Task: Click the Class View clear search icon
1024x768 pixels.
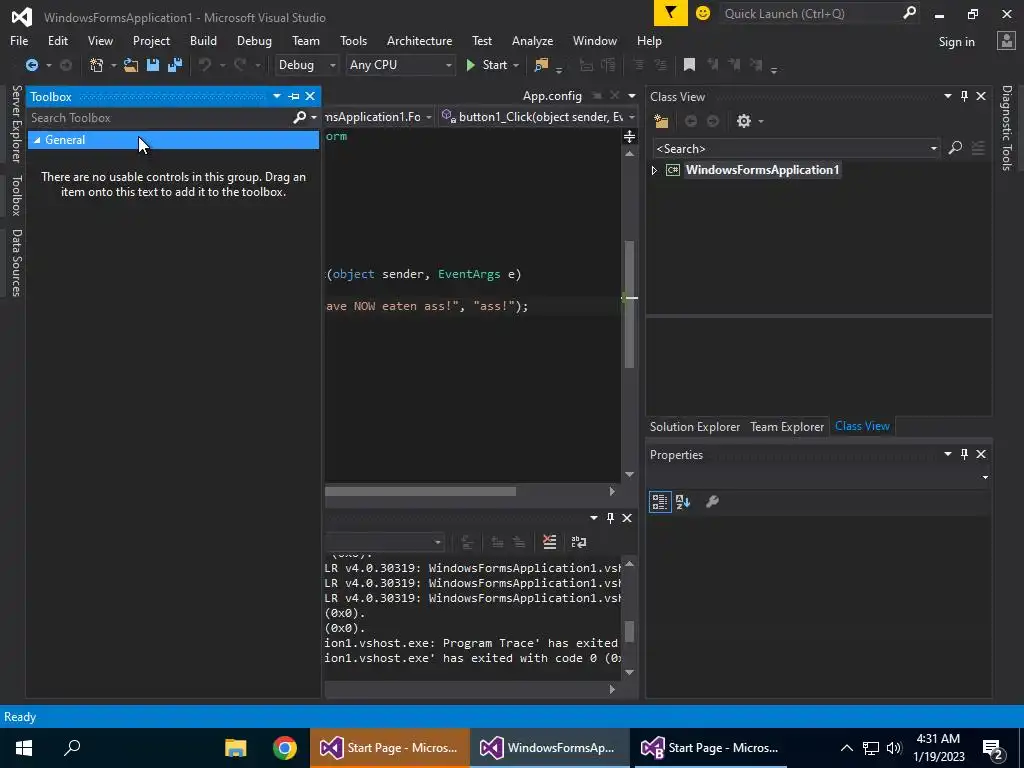Action: tap(978, 148)
